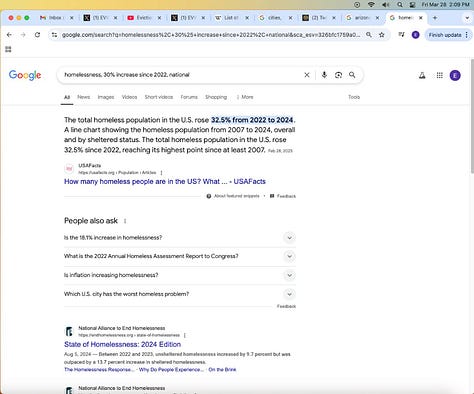The height and width of the screenshot is (394, 474).
Task: Submit search with magnifier icon
Action: pos(352,75)
